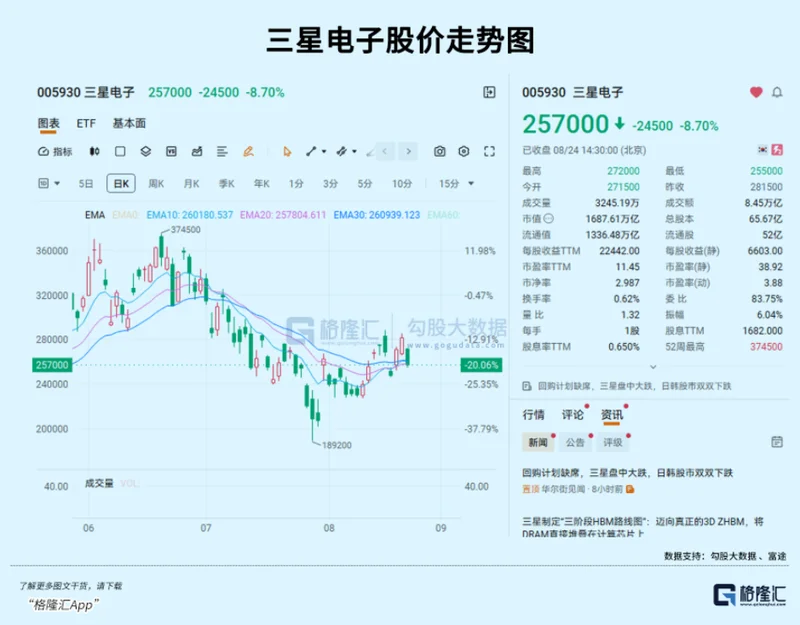Toggle the faded VOL volume legend label
This screenshot has height=625, width=800.
coord(130,484)
